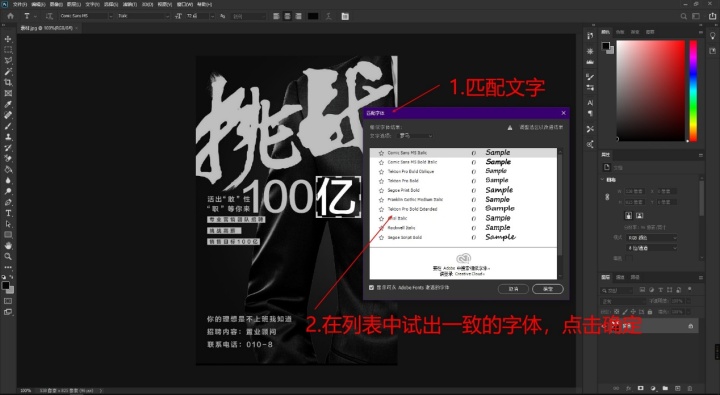Open the 滤镜(T) menu
Viewport: 720px width, 395px height.
click(x=130, y=4)
